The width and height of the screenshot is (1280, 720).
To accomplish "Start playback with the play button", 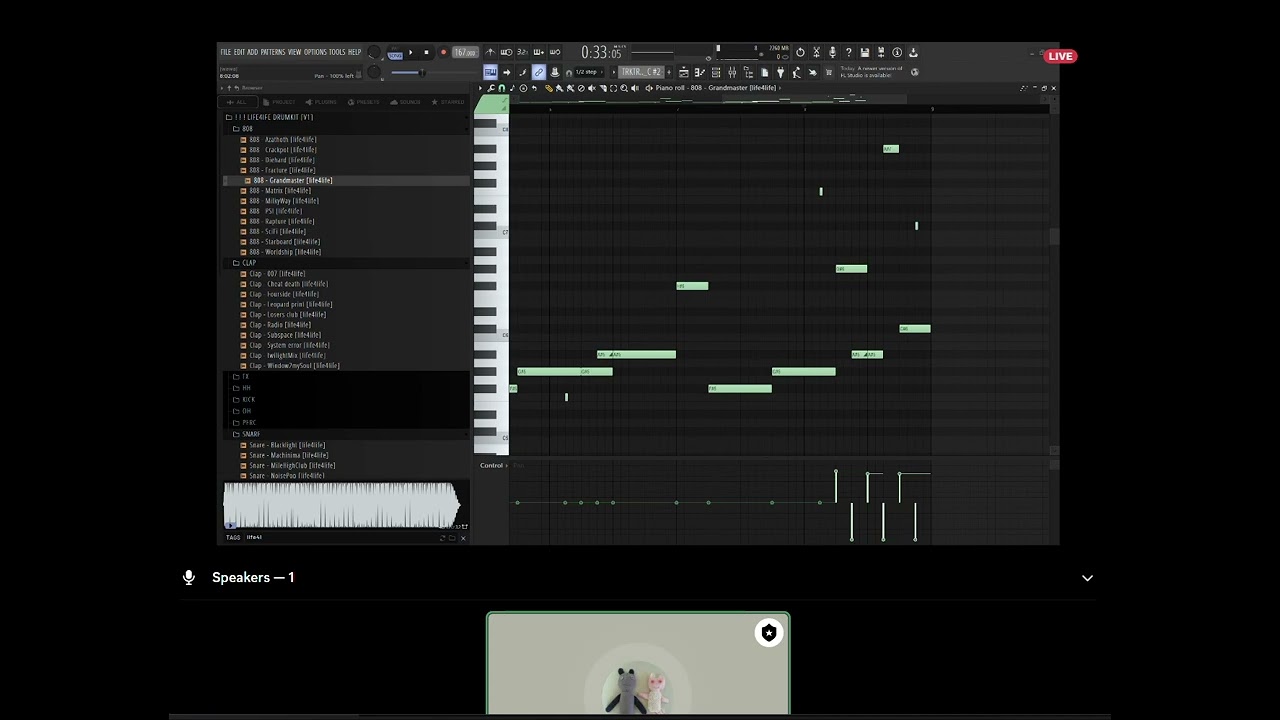I will (410, 52).
